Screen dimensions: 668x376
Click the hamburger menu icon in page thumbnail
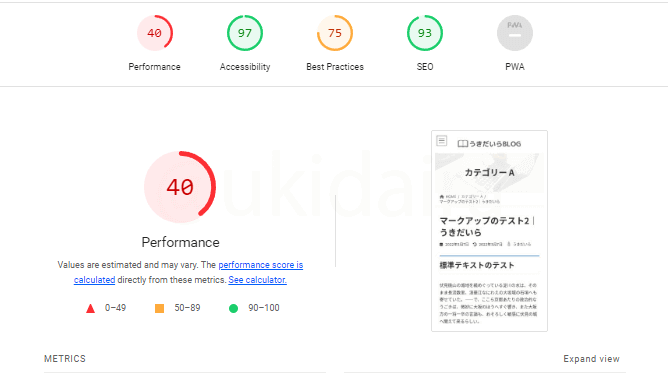click(x=442, y=141)
